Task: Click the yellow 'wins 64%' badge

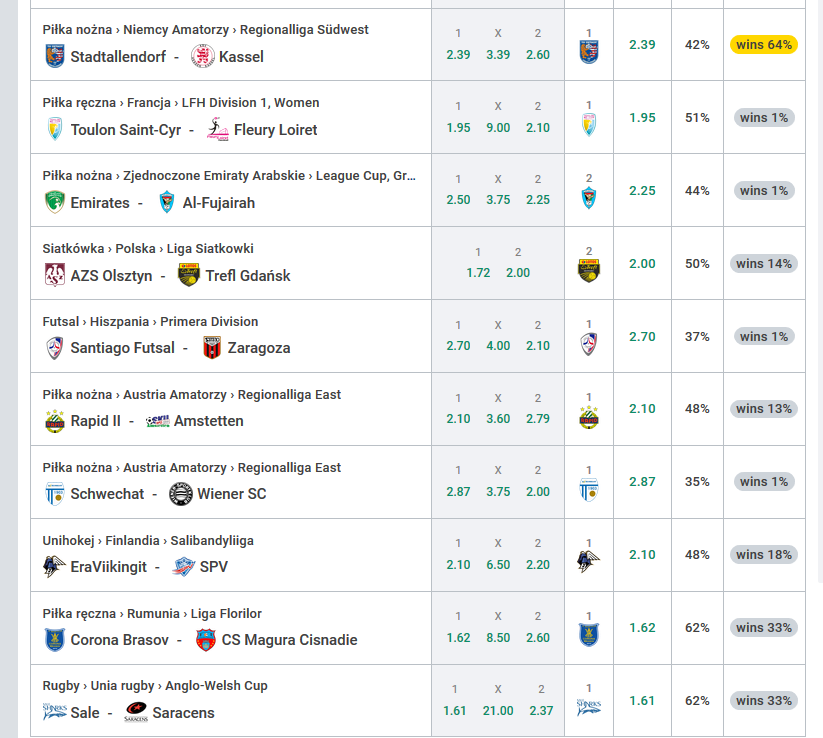Action: point(764,45)
